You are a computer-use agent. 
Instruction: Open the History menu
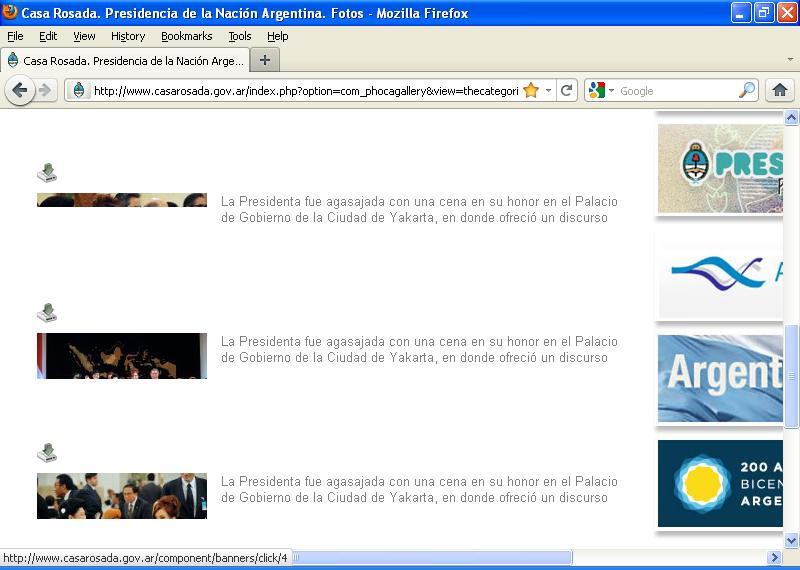pyautogui.click(x=128, y=36)
